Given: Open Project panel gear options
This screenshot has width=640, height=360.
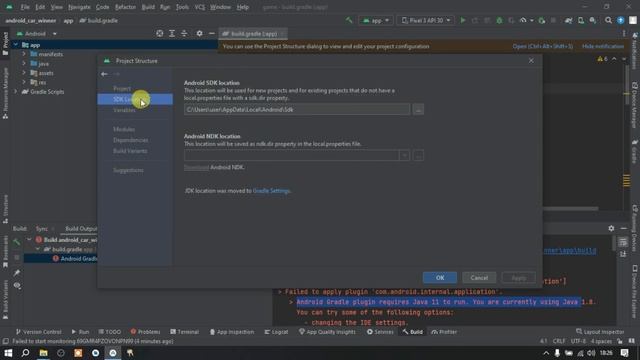Looking at the screenshot, I should (x=199, y=33).
